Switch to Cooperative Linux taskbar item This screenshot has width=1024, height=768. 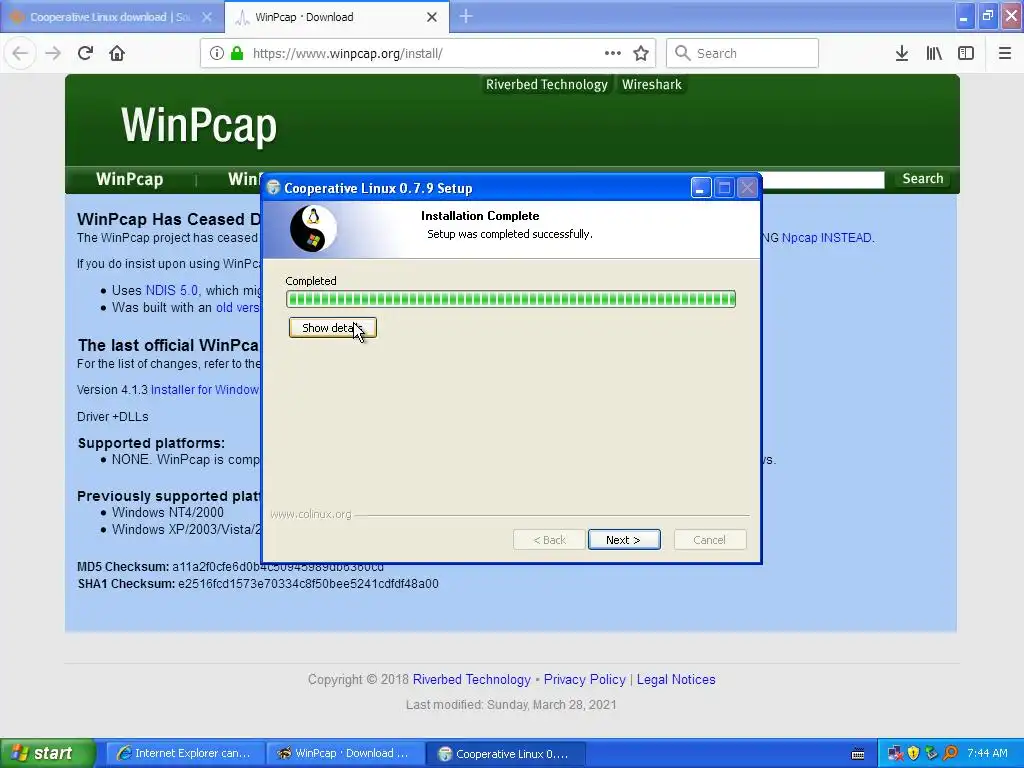pos(505,753)
